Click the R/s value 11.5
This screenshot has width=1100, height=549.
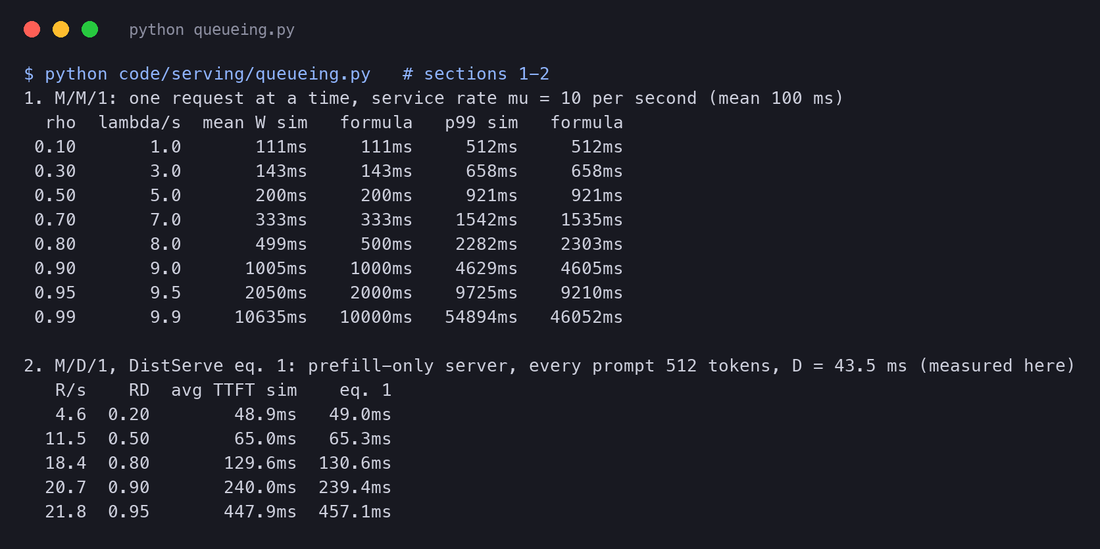point(66,439)
